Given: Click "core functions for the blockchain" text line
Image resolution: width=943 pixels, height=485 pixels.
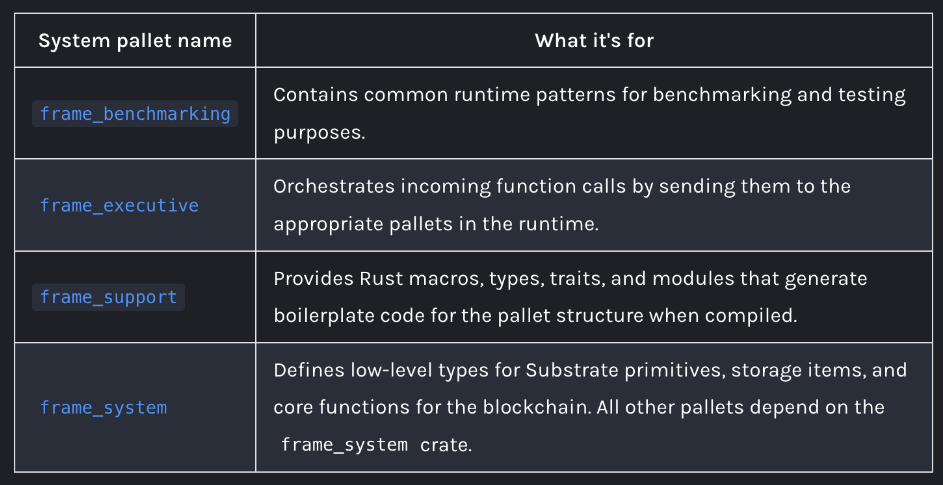Looking at the screenshot, I should click(x=579, y=407).
